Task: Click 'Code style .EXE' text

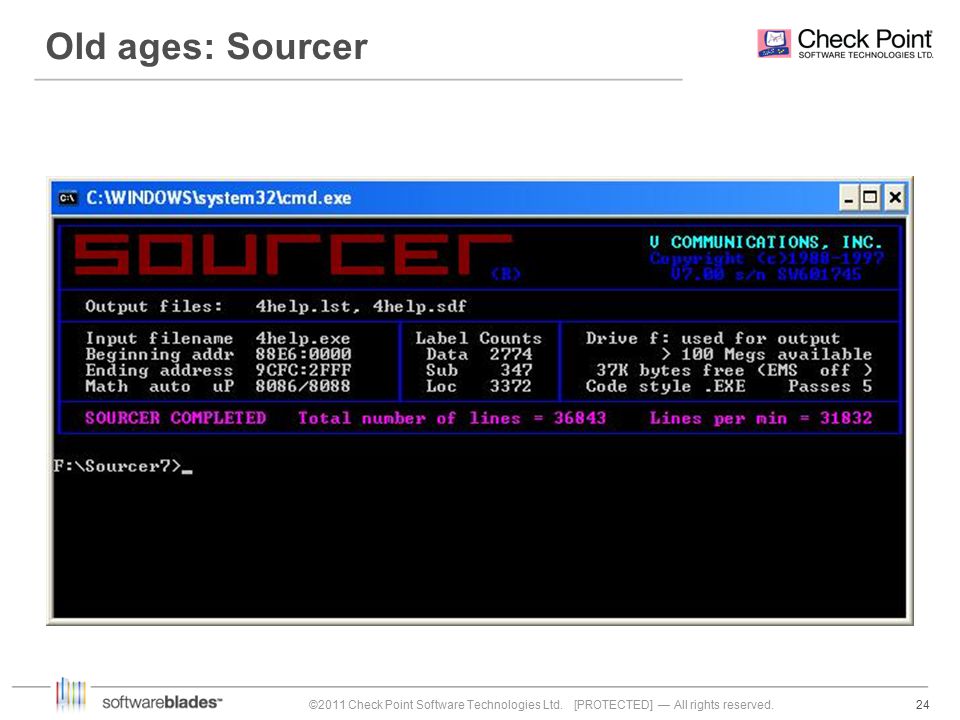Action: (x=666, y=386)
